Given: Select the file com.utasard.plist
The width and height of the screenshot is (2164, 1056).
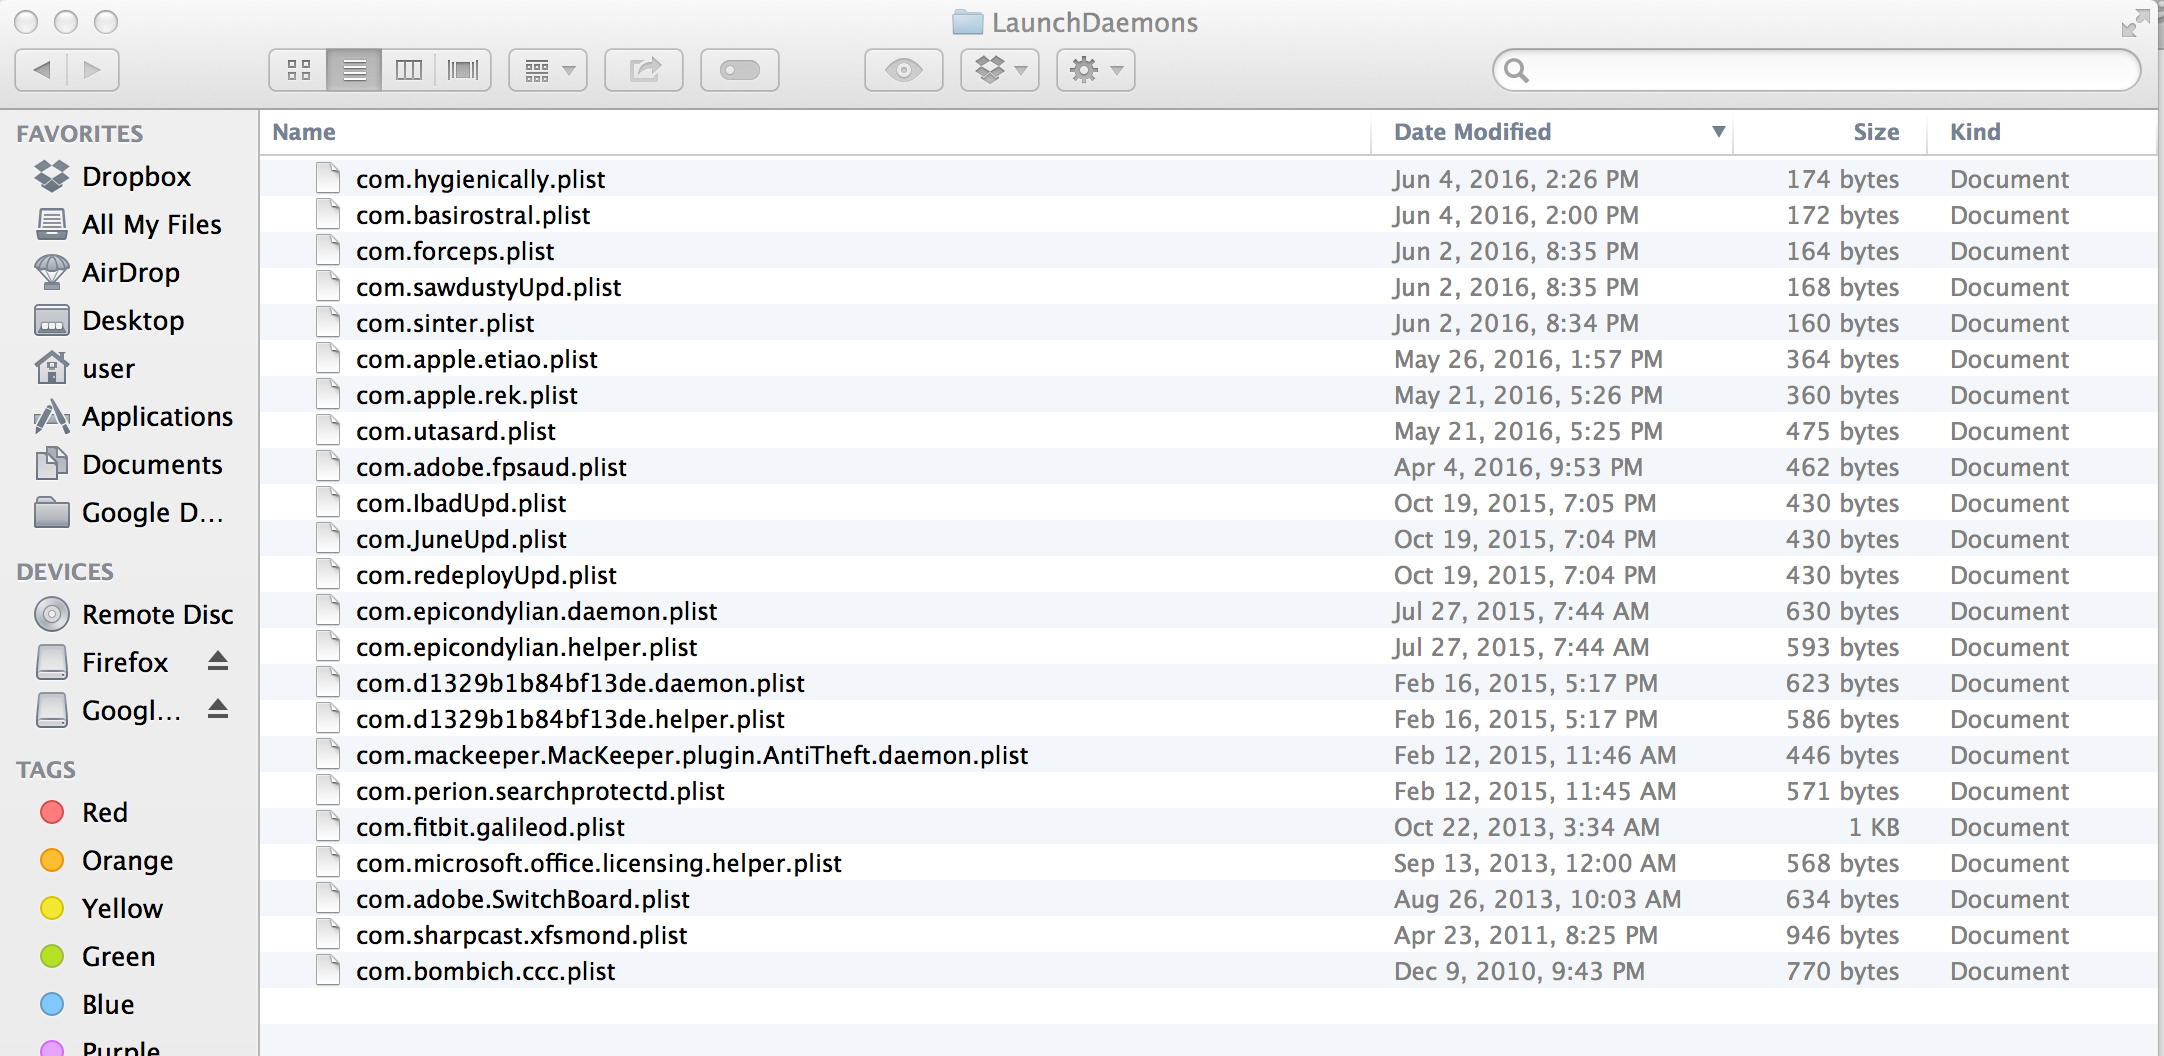Looking at the screenshot, I should [x=1208, y=431].
